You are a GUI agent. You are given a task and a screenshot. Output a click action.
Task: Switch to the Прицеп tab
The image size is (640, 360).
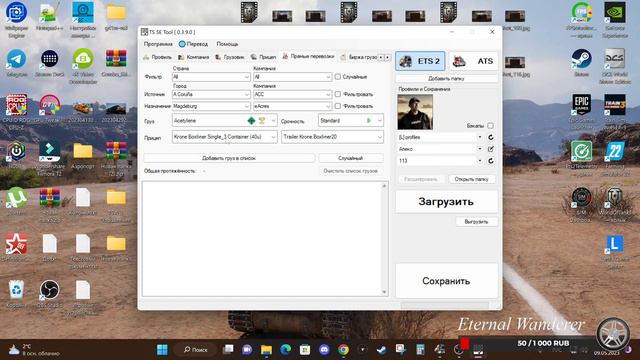(264, 57)
